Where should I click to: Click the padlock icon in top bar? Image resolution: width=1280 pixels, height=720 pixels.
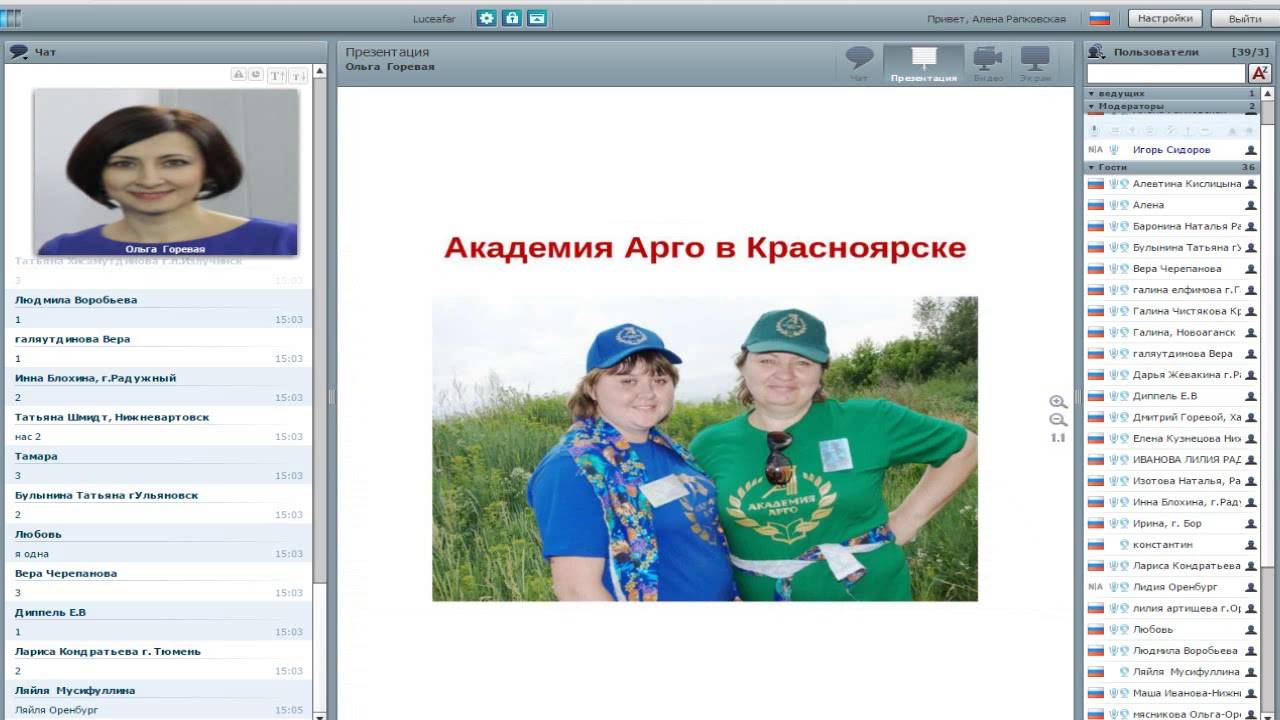pyautogui.click(x=511, y=18)
